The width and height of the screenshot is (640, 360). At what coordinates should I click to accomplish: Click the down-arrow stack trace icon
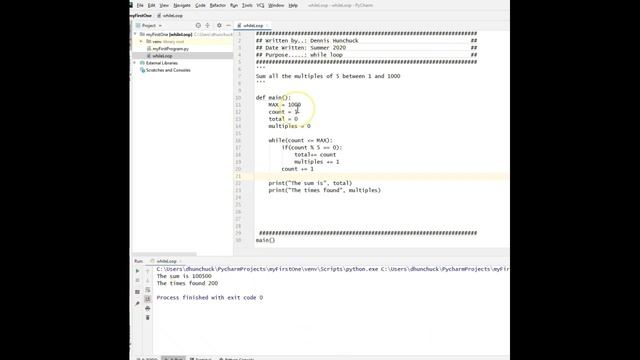pos(148,280)
